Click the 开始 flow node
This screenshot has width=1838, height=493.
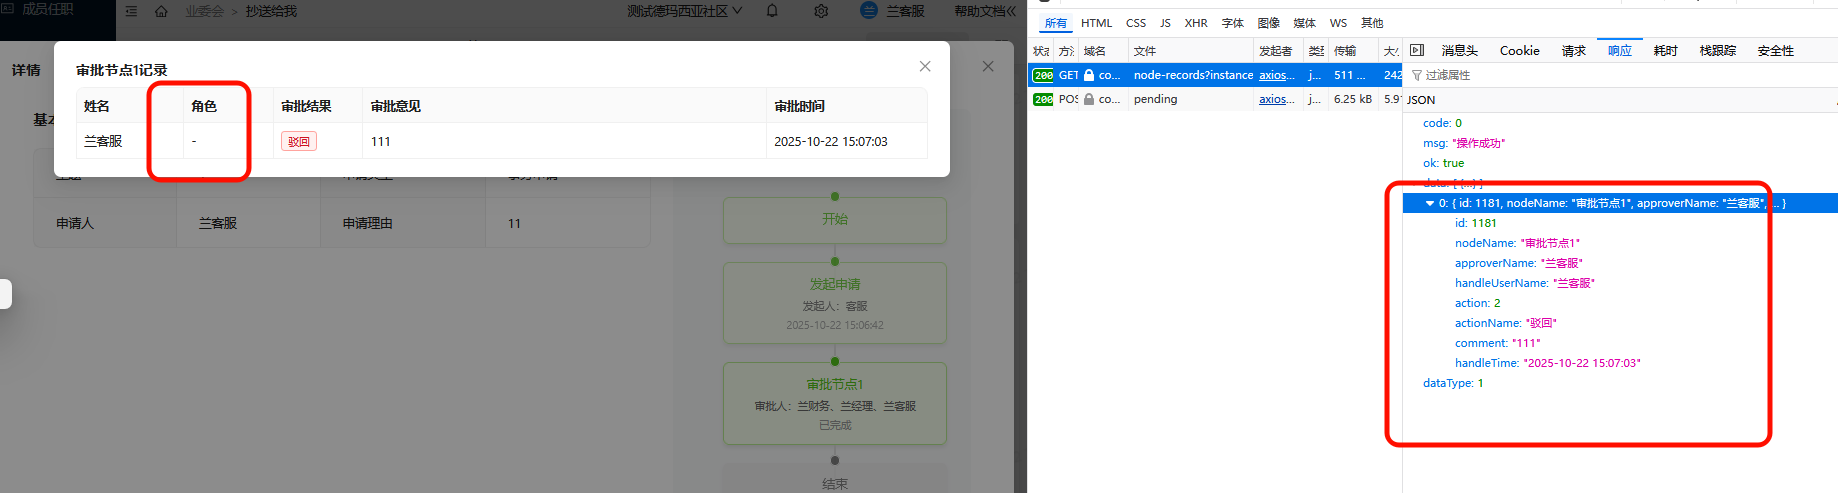coord(835,220)
